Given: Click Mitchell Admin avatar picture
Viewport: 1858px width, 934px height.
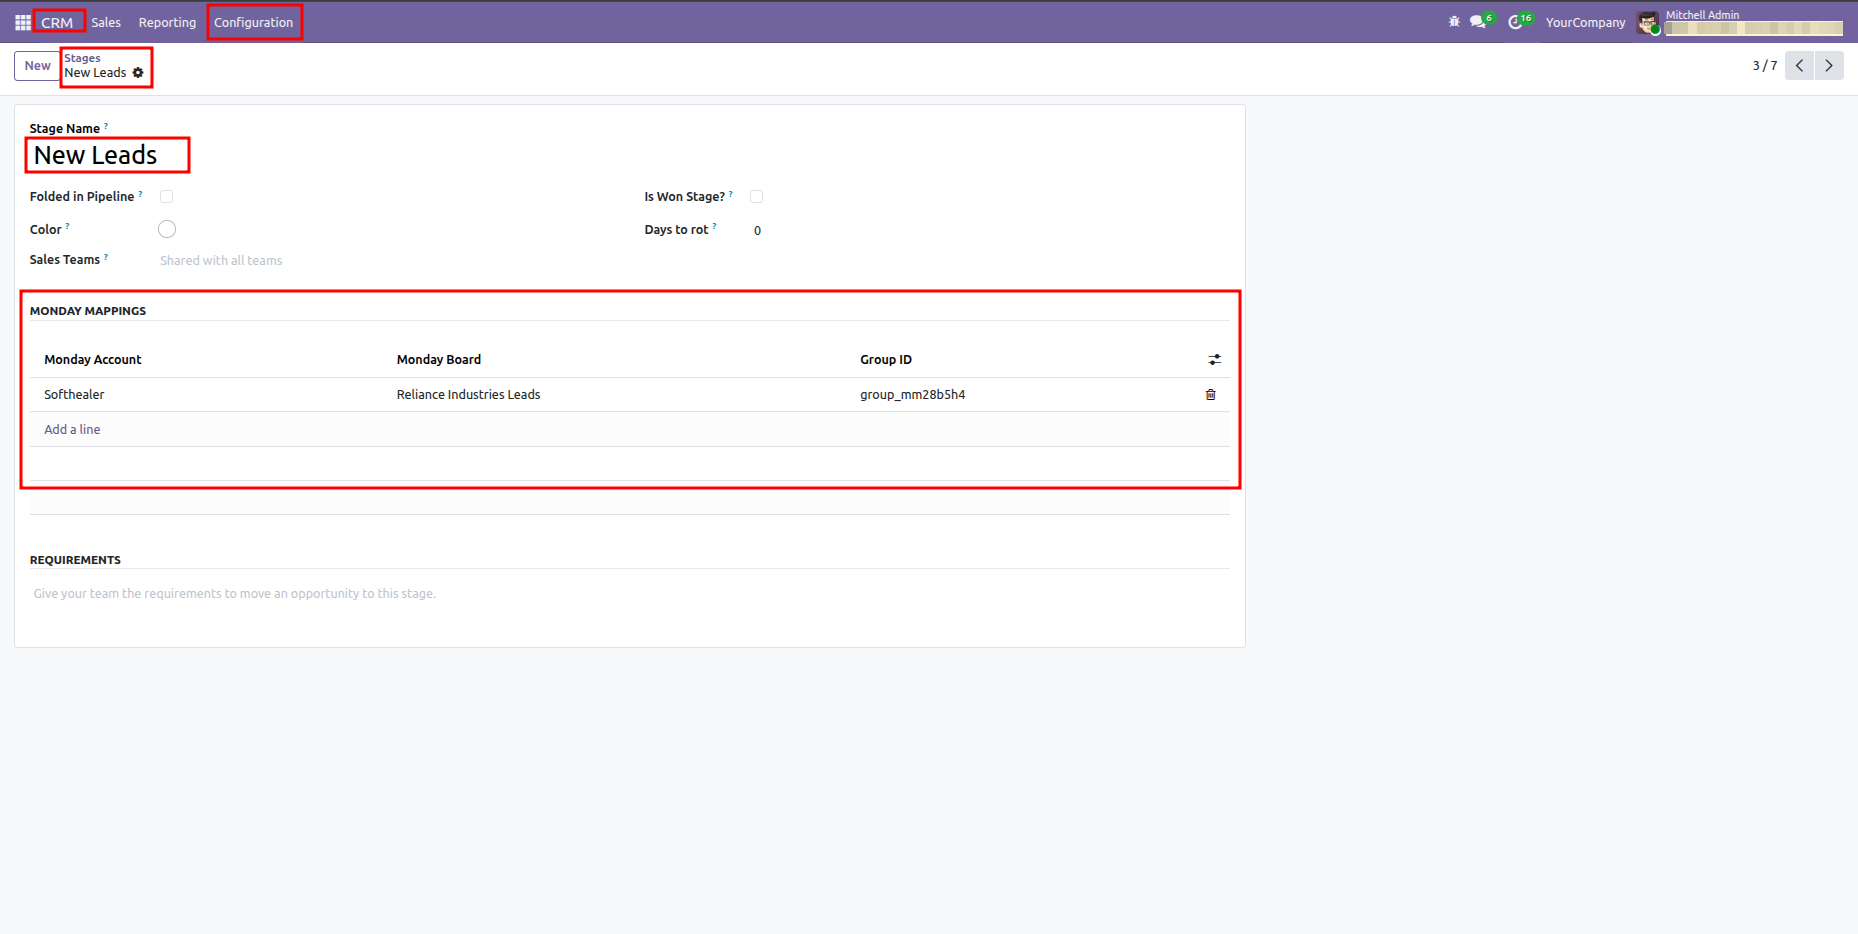Looking at the screenshot, I should pyautogui.click(x=1648, y=22).
